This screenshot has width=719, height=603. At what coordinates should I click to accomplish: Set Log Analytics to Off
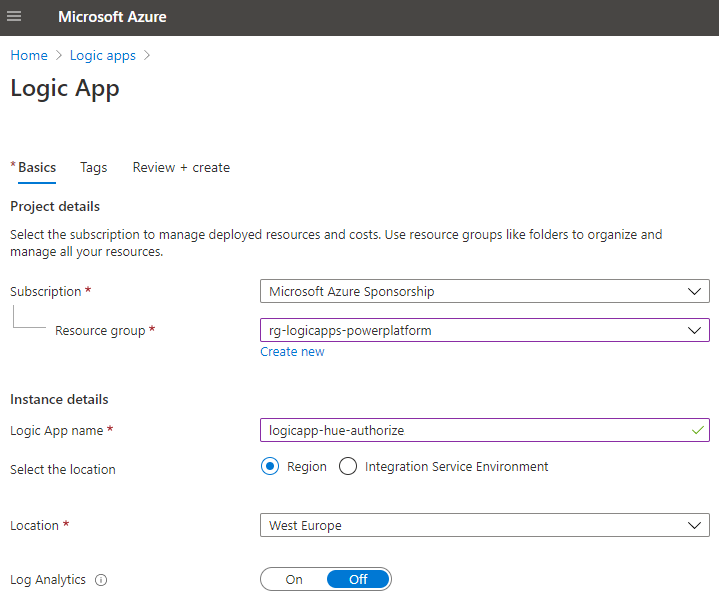(358, 580)
